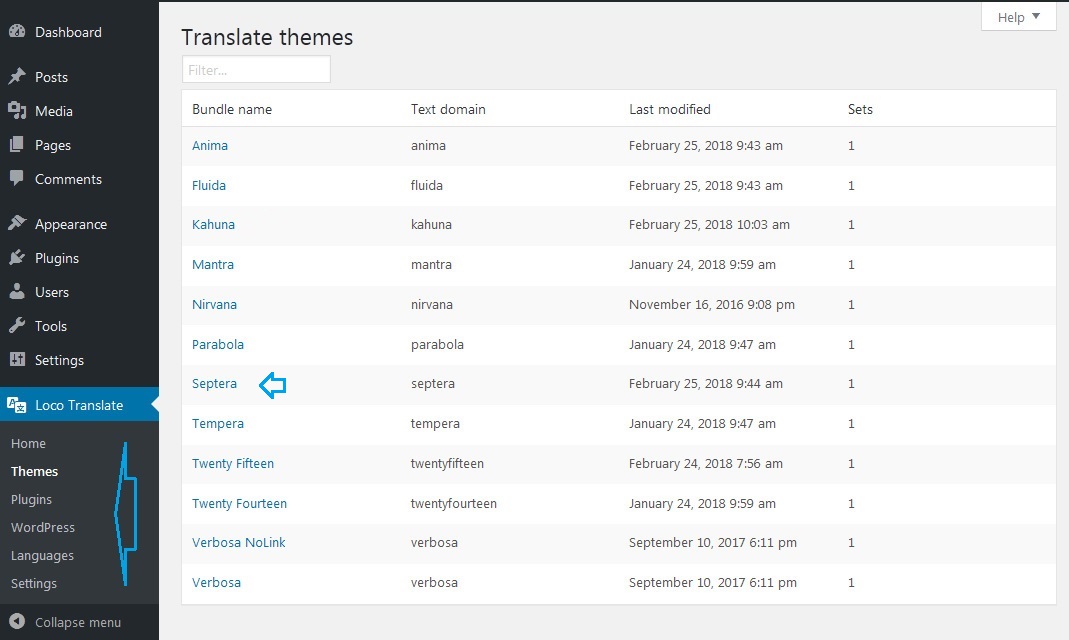1069x640 pixels.
Task: Click the 'twentyfifteen' text domain cell
Action: 447,463
